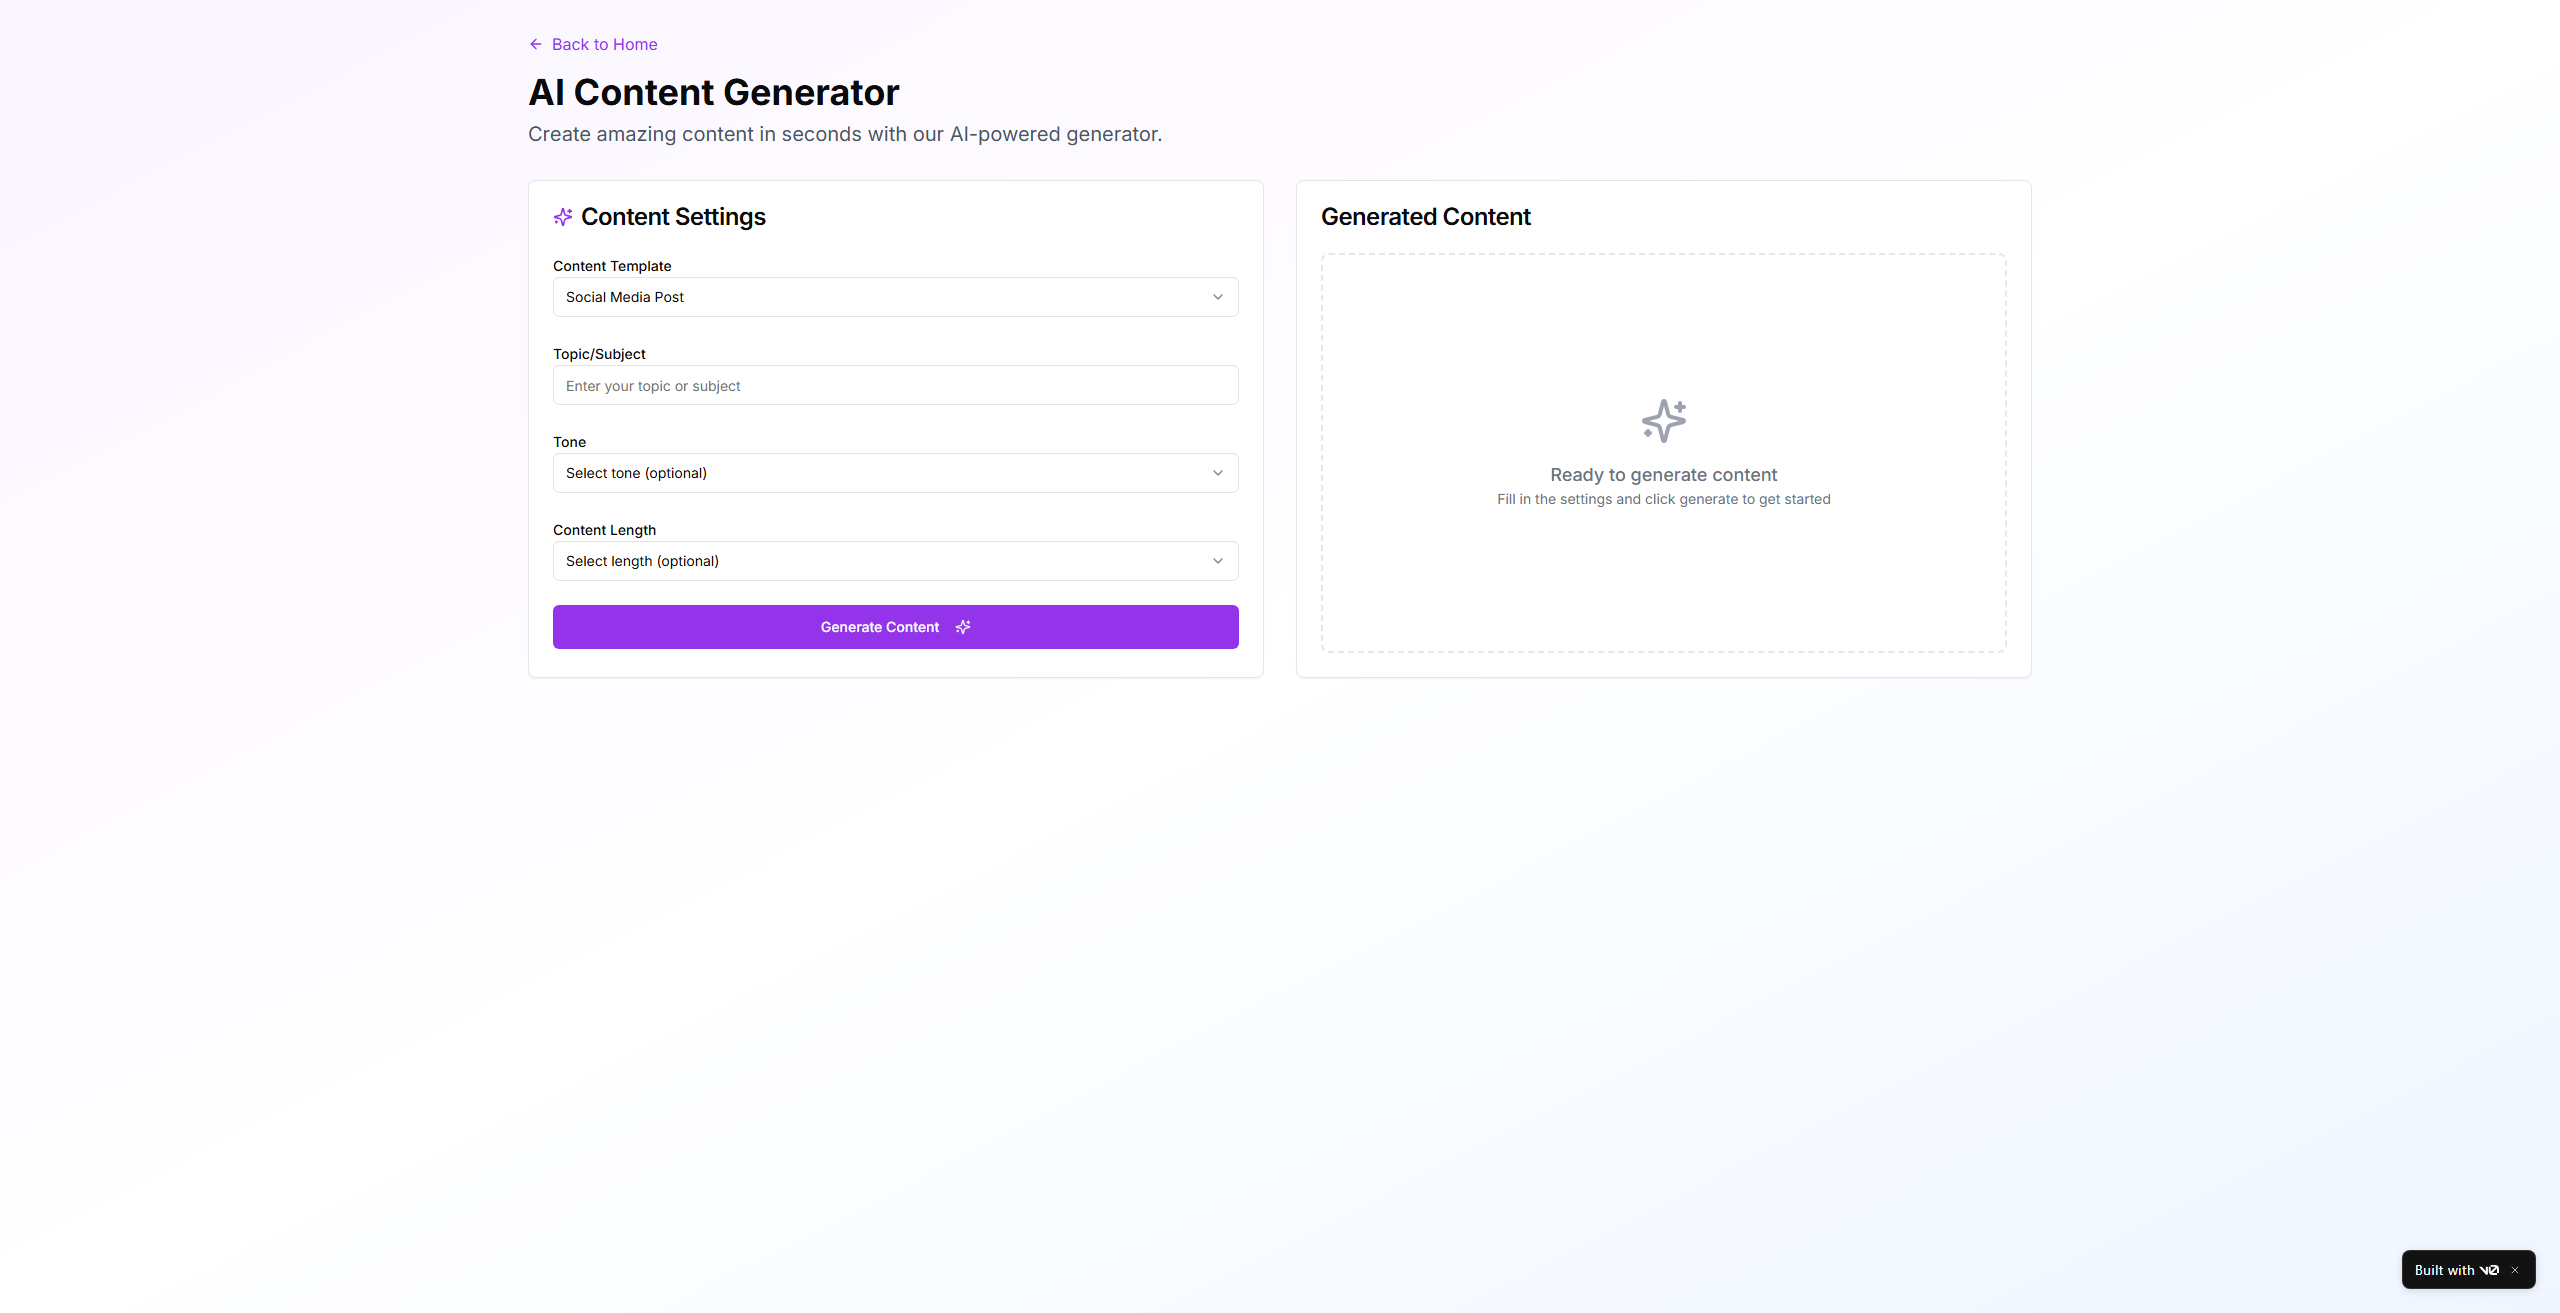Image resolution: width=2560 pixels, height=1313 pixels.
Task: Click the chevron arrow of the Content Template field
Action: [1217, 297]
